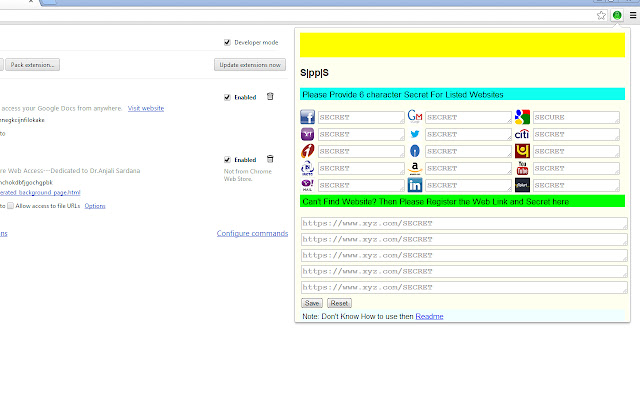Focus the secret field next to YouTube
Screen dimensions: 640x400
coord(576,168)
